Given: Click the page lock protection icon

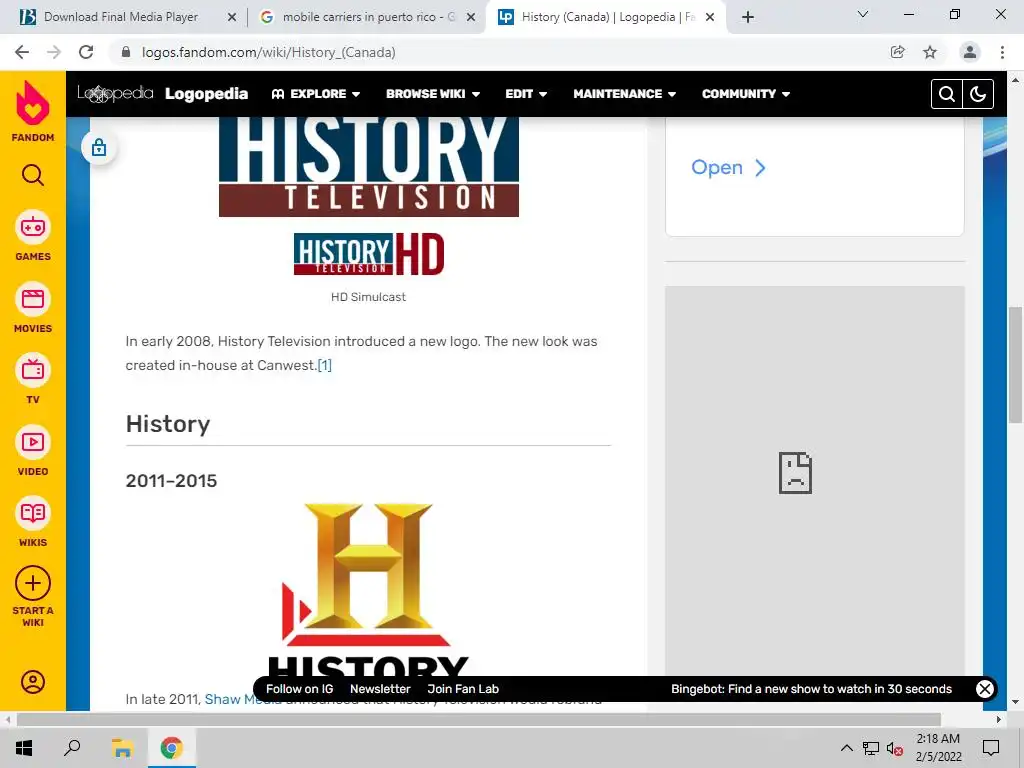Looking at the screenshot, I should tap(99, 148).
